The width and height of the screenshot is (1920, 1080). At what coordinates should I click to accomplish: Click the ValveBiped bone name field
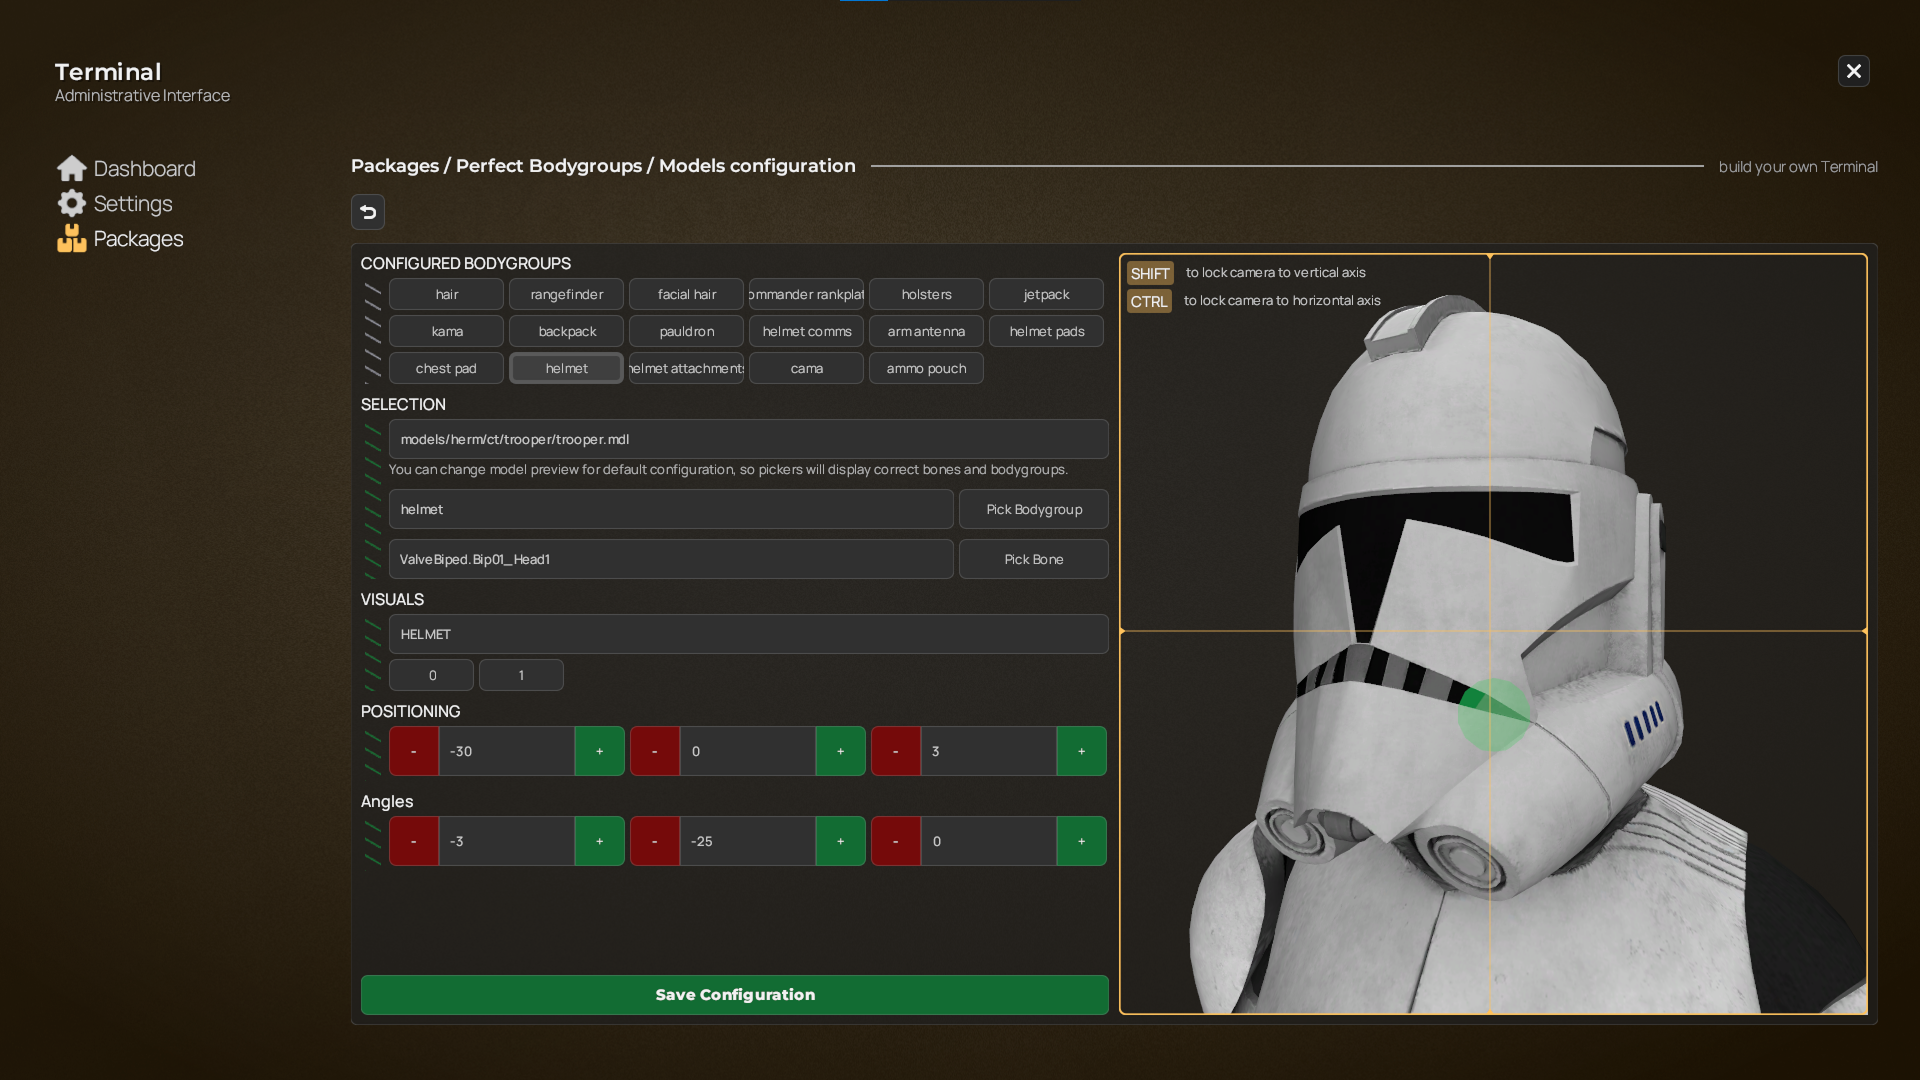pos(671,559)
